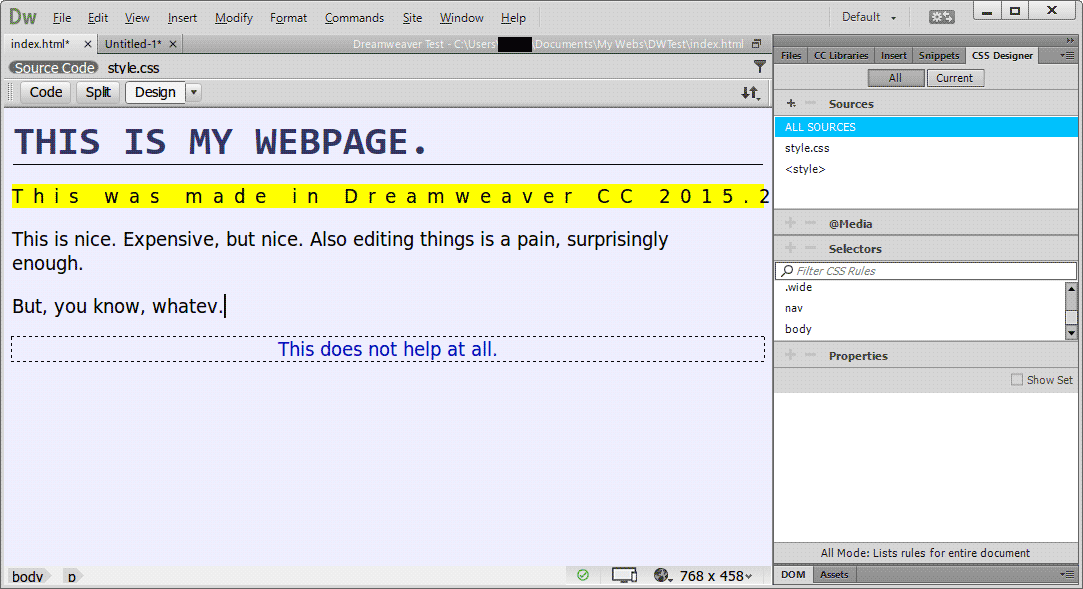This screenshot has width=1083, height=589.
Task: Select ALL SOURCES in Sources list
Action: [926, 127]
